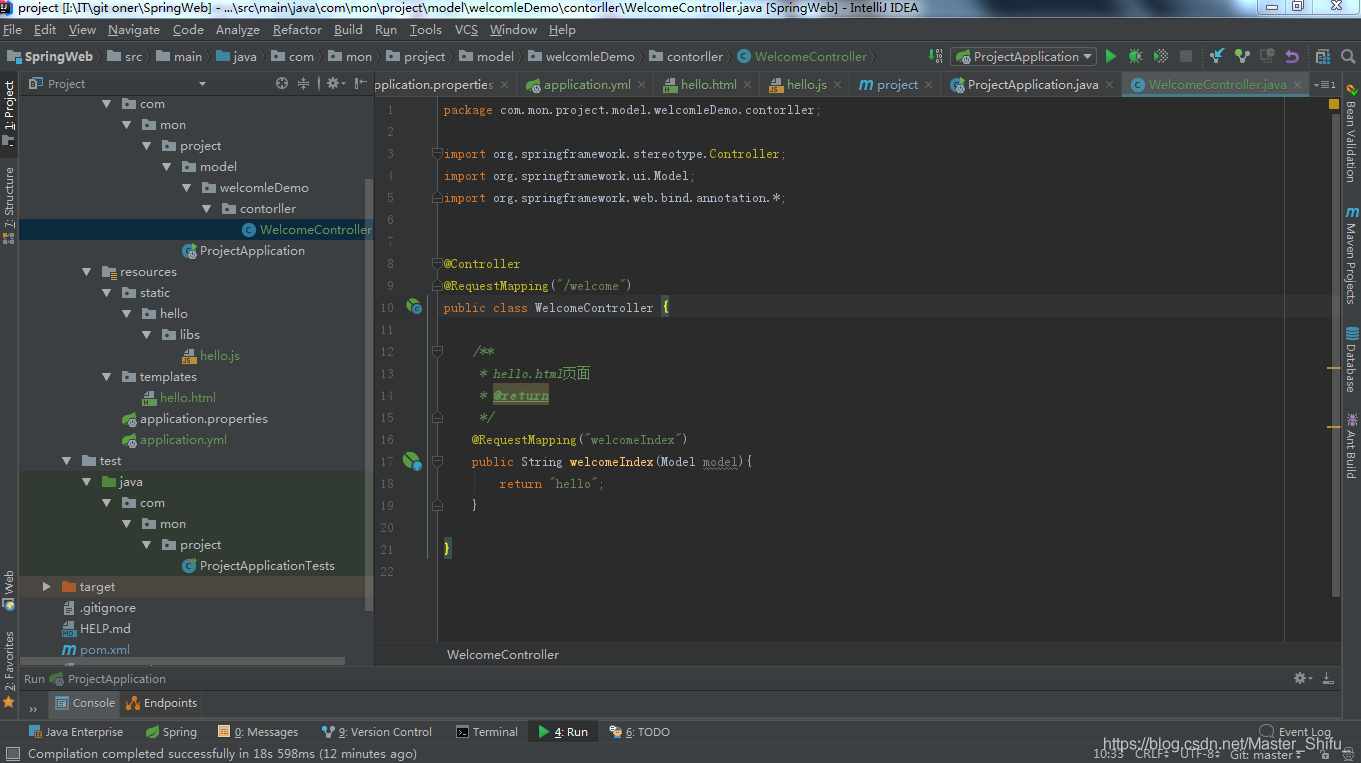Viewport: 1361px width, 763px height.
Task: Build project using the binary arrow icon
Action: click(x=935, y=57)
